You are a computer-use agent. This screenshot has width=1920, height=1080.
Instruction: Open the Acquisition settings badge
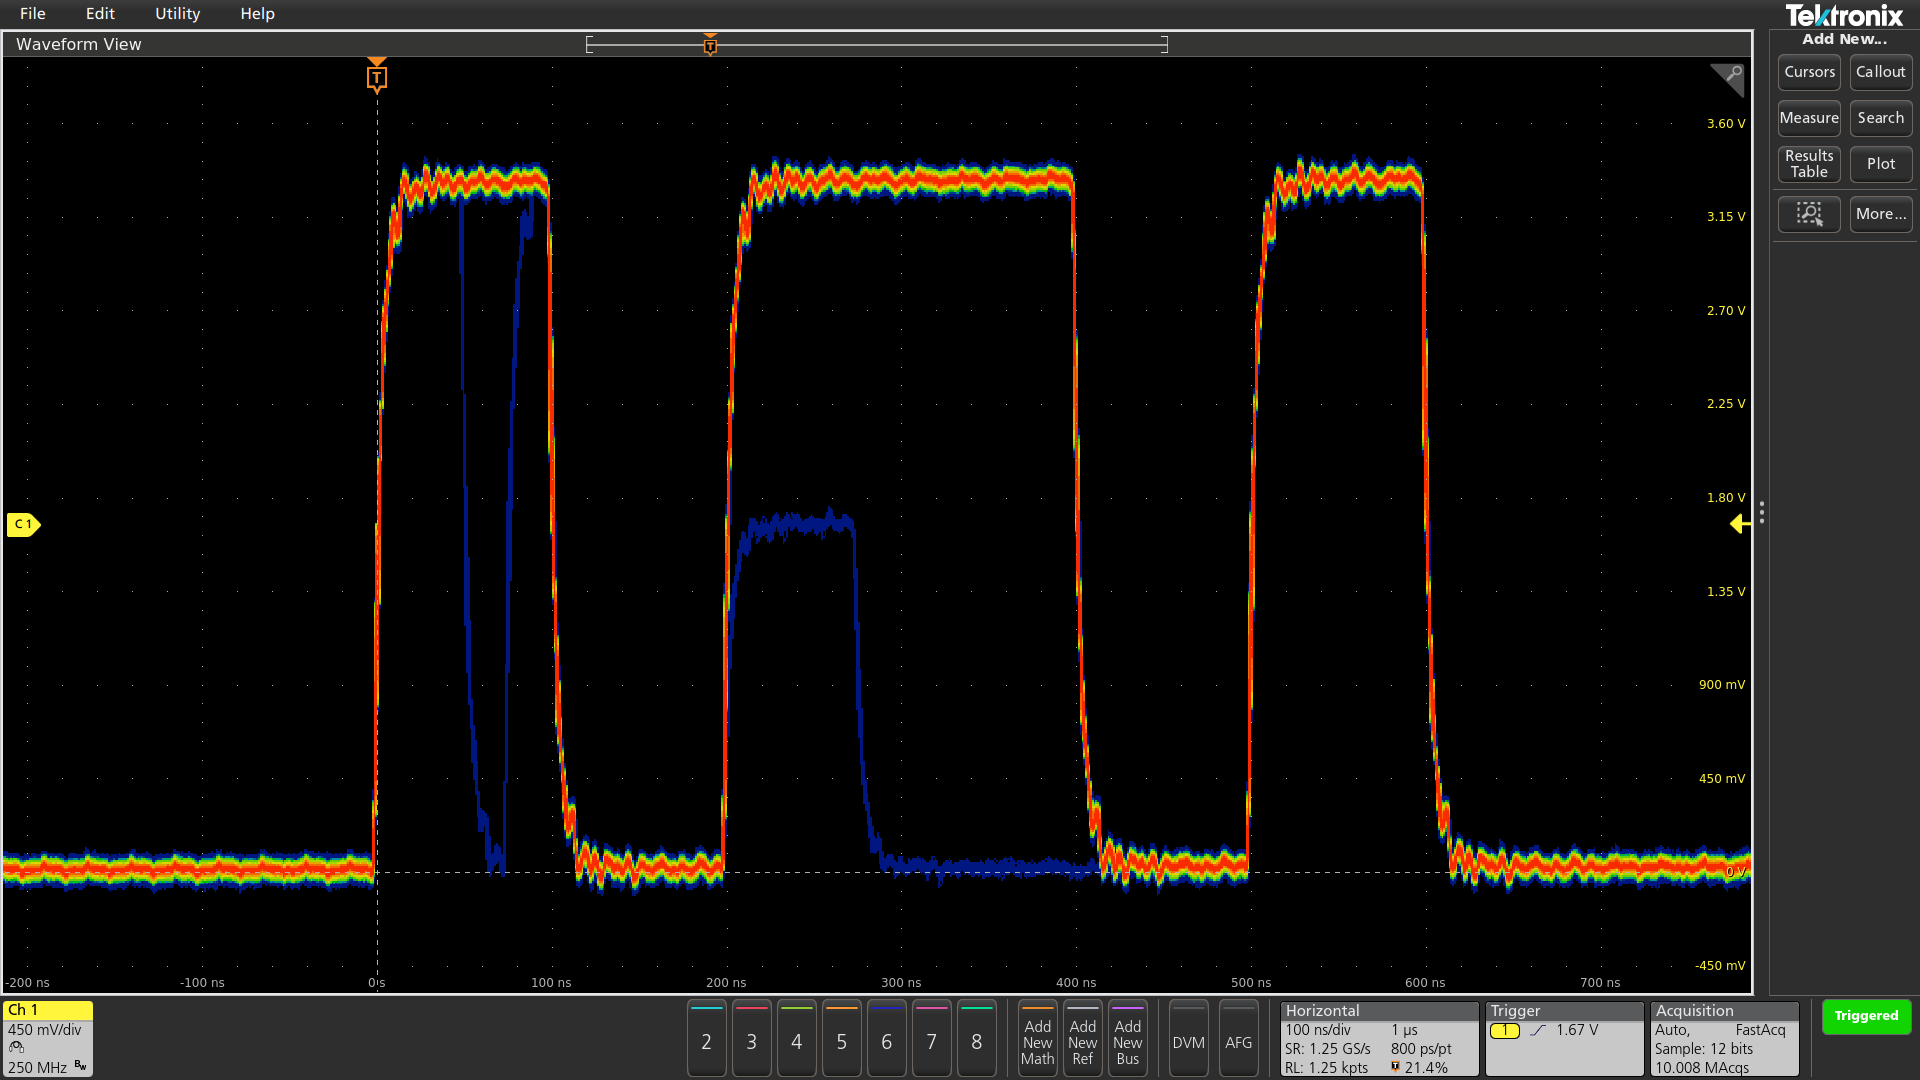tap(1723, 1039)
